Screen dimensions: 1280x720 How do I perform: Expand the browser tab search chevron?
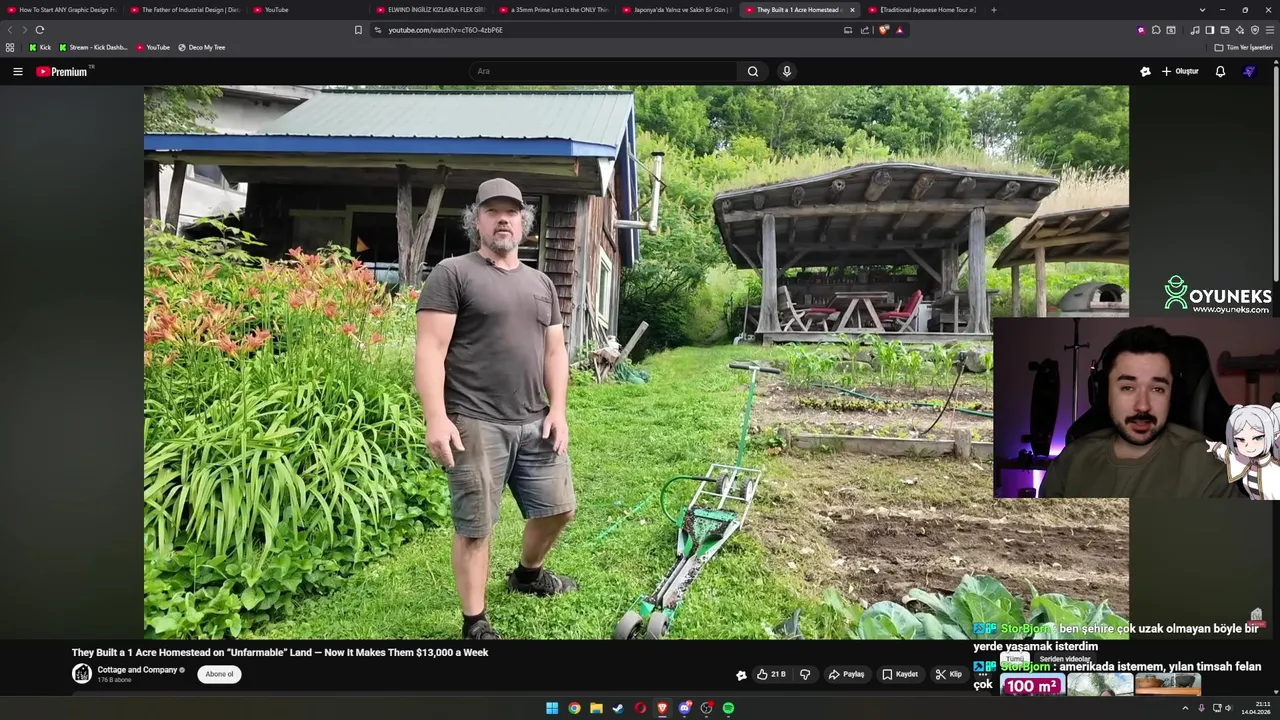click(x=1202, y=10)
